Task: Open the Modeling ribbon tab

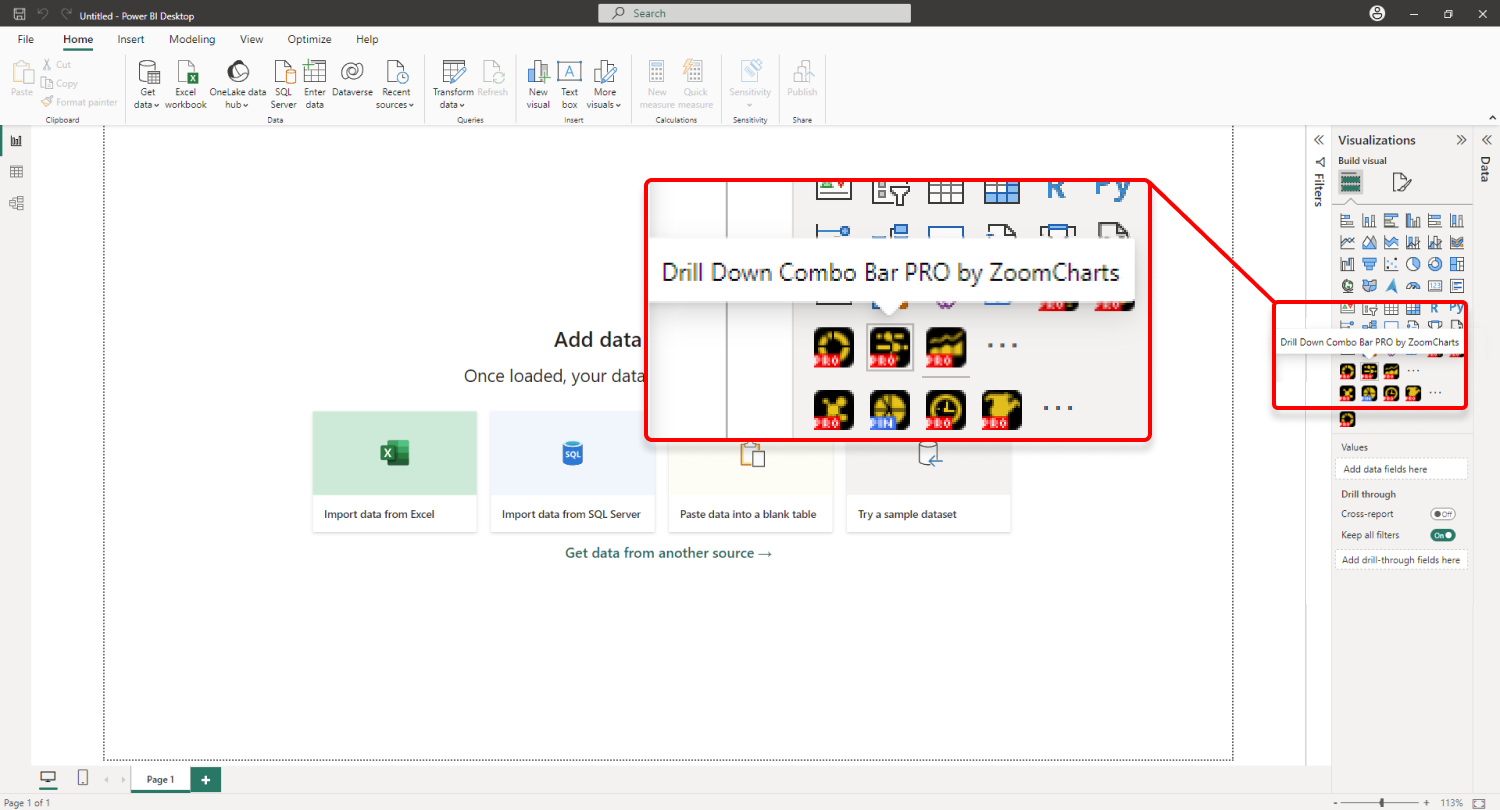Action: pyautogui.click(x=192, y=40)
